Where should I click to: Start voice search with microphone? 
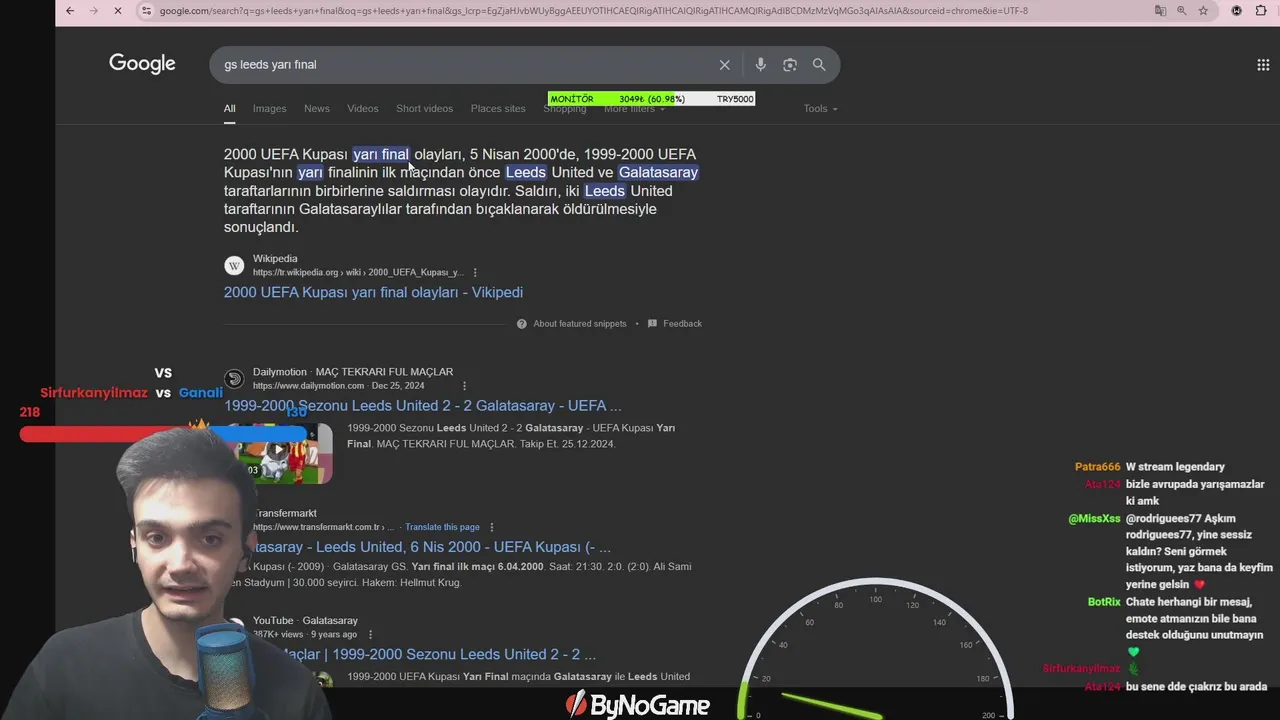tap(760, 65)
